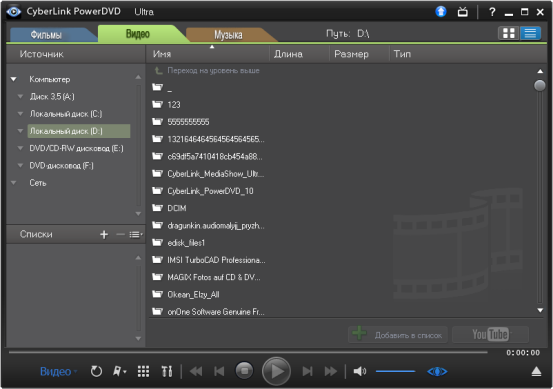
Task: Open the TV mode icon in title bar
Action: click(463, 12)
